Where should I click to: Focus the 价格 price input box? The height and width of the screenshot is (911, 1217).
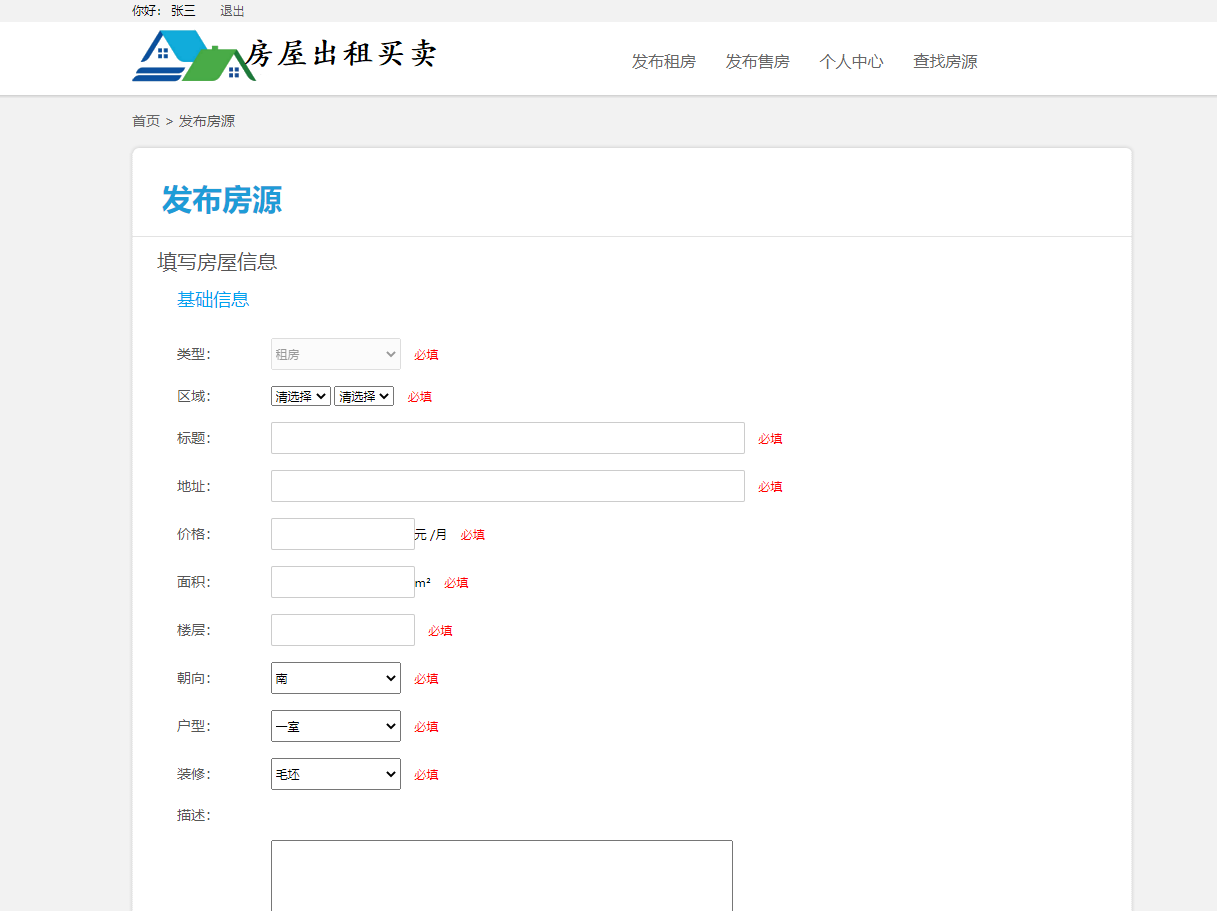pyautogui.click(x=342, y=533)
